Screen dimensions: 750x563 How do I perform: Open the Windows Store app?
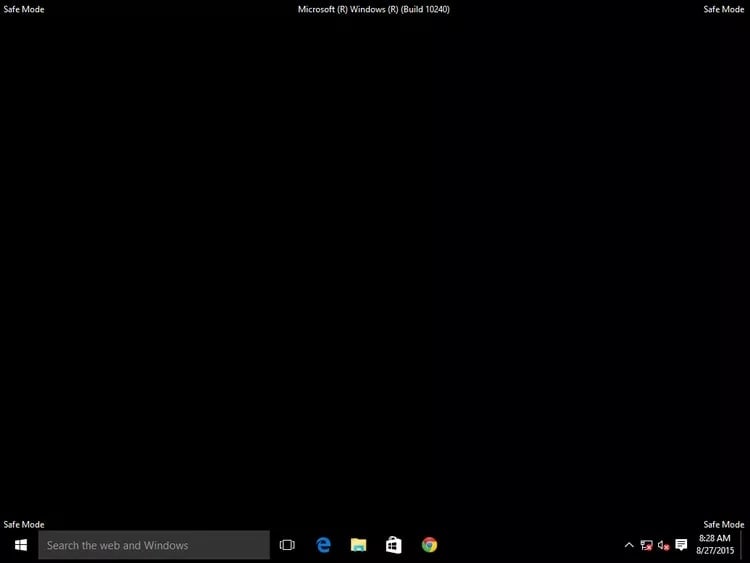pyautogui.click(x=394, y=545)
